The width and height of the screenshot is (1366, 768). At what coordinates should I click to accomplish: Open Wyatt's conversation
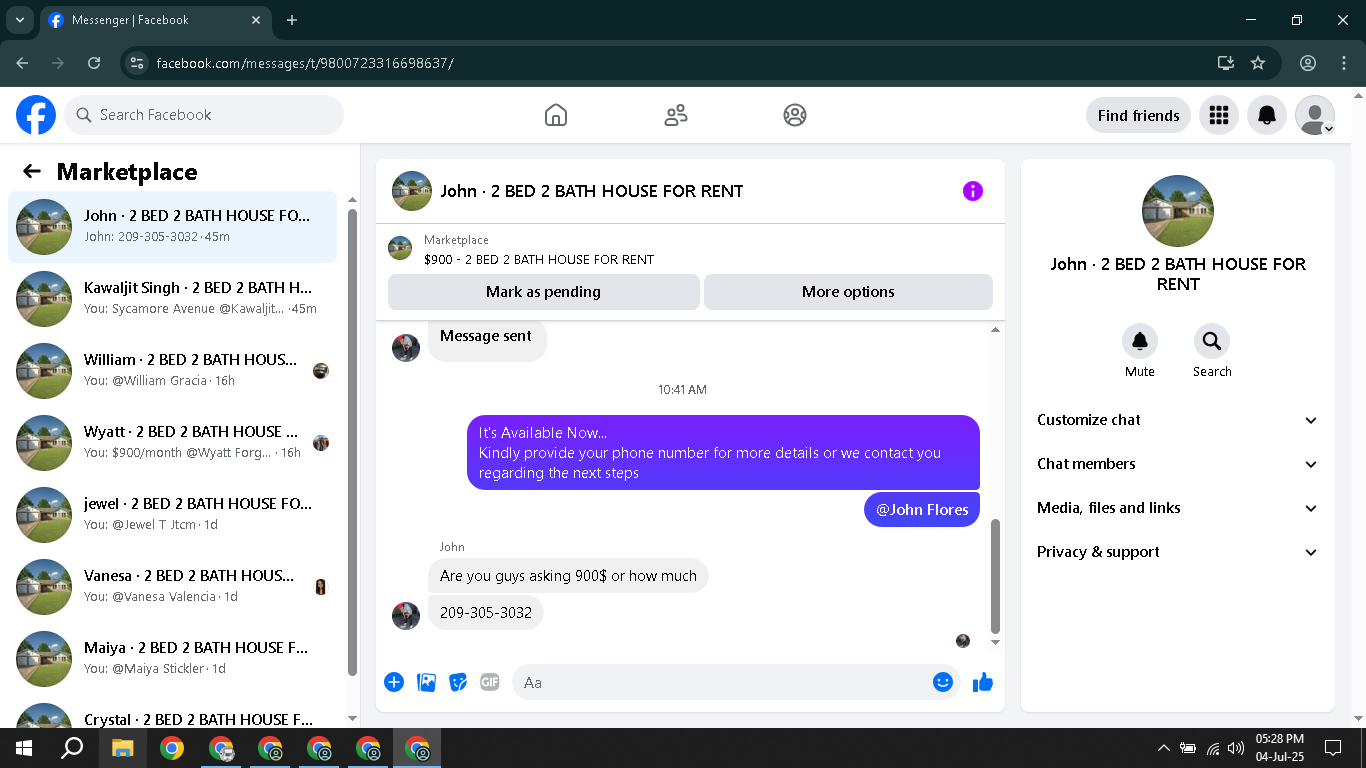tap(173, 443)
